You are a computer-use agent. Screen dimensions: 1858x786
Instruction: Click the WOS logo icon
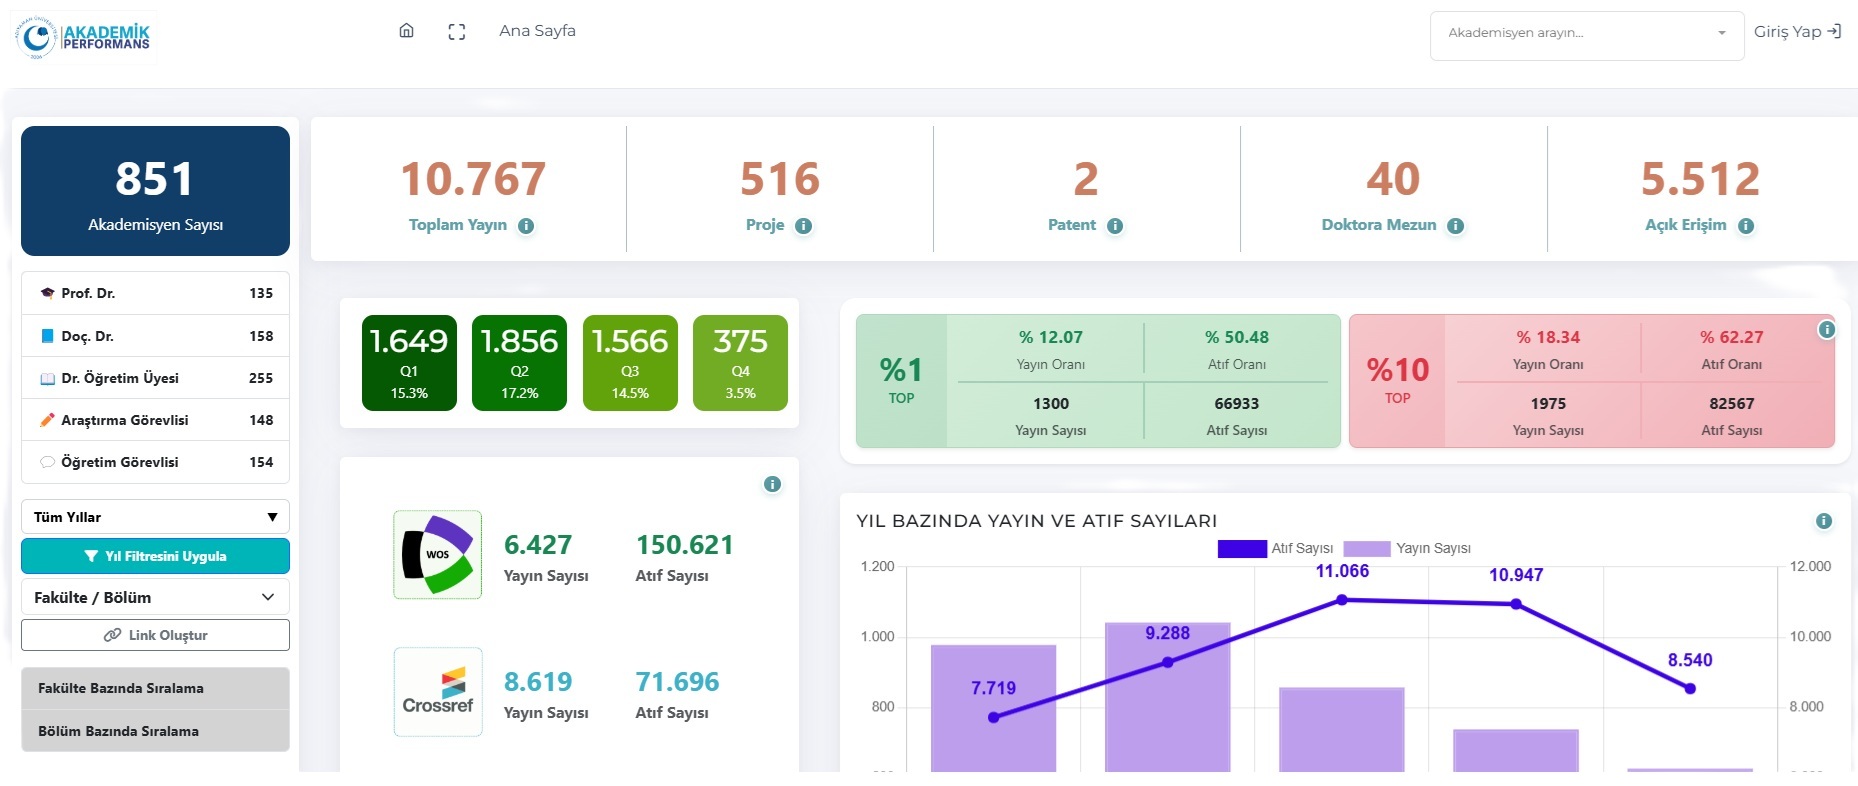tap(438, 555)
